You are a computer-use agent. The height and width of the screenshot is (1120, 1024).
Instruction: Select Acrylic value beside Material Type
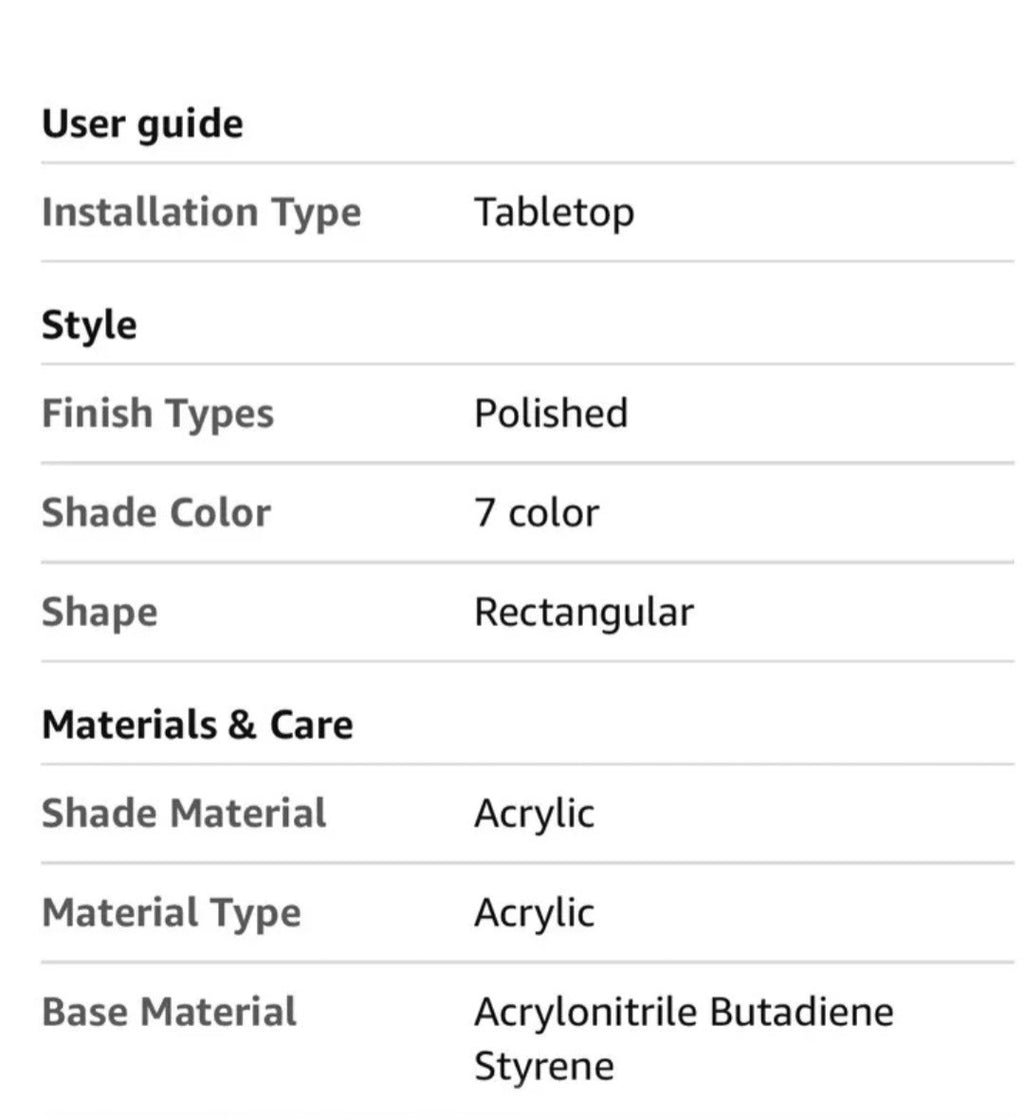534,914
